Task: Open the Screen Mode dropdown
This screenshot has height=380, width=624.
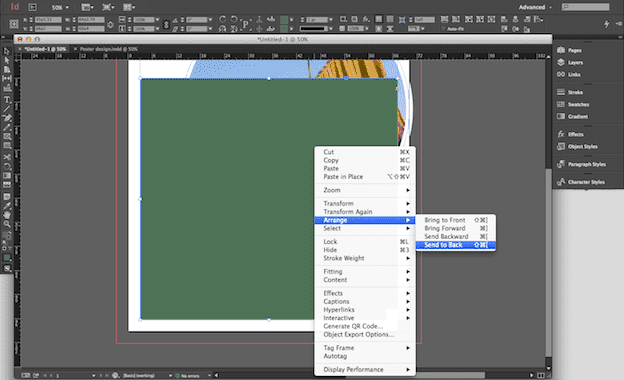Action: coord(108,7)
